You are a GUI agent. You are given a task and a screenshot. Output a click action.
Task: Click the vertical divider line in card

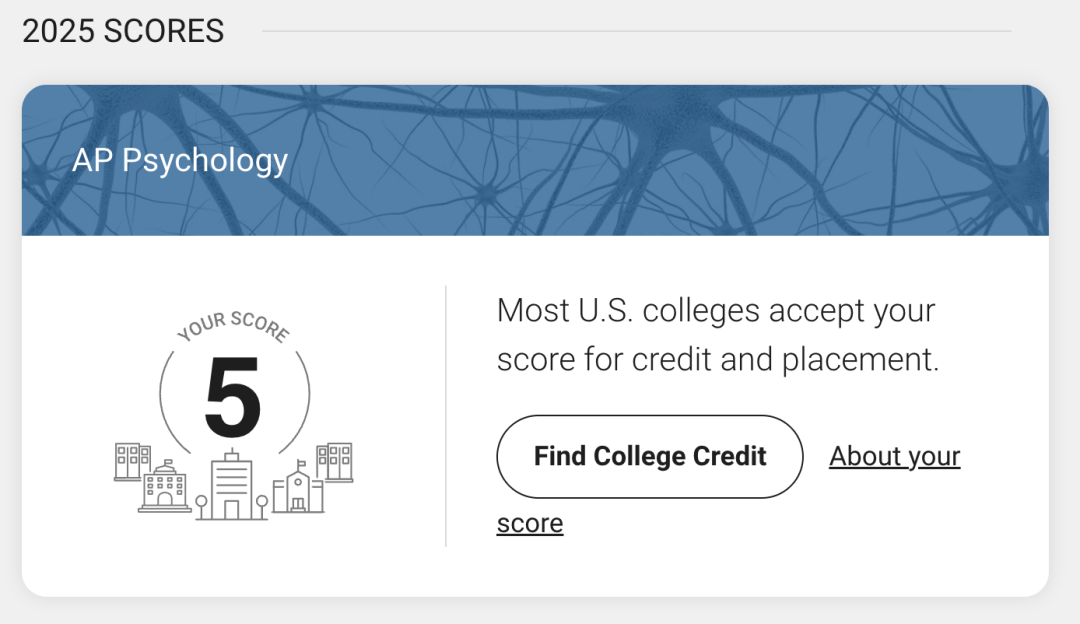pos(446,416)
